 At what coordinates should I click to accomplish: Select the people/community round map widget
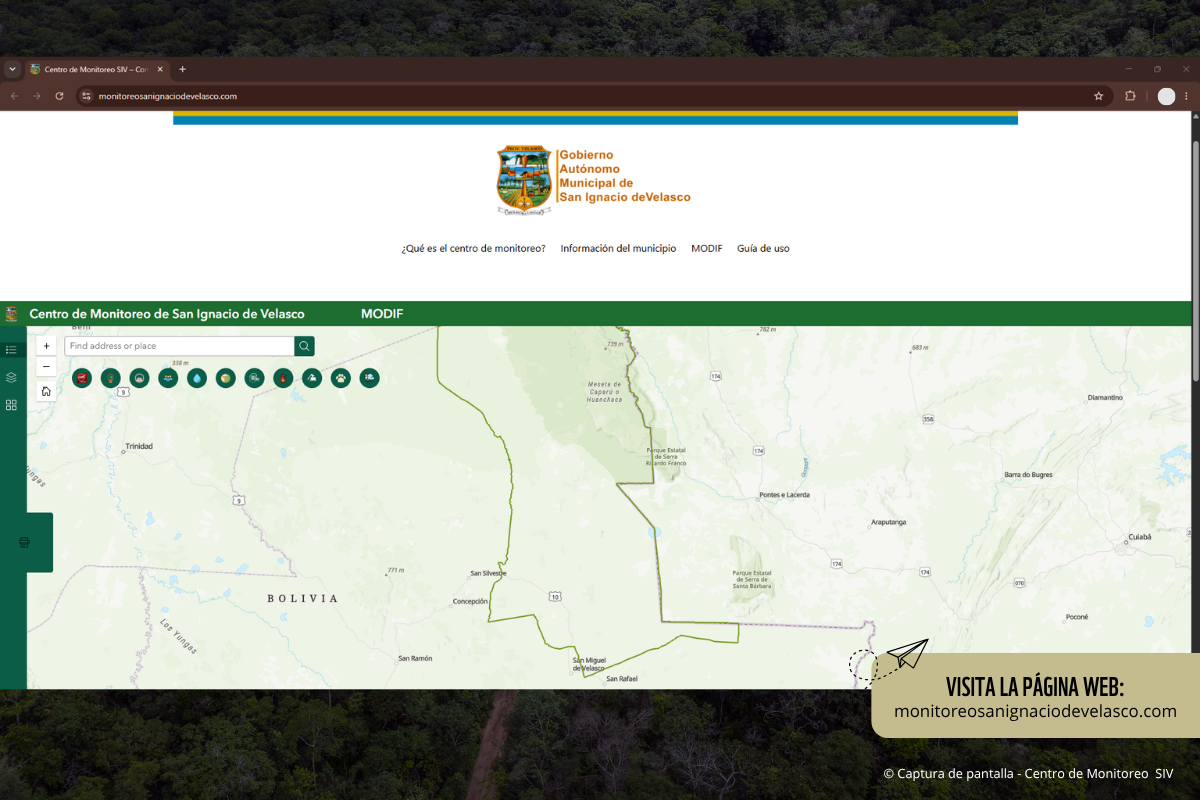pyautogui.click(x=168, y=378)
